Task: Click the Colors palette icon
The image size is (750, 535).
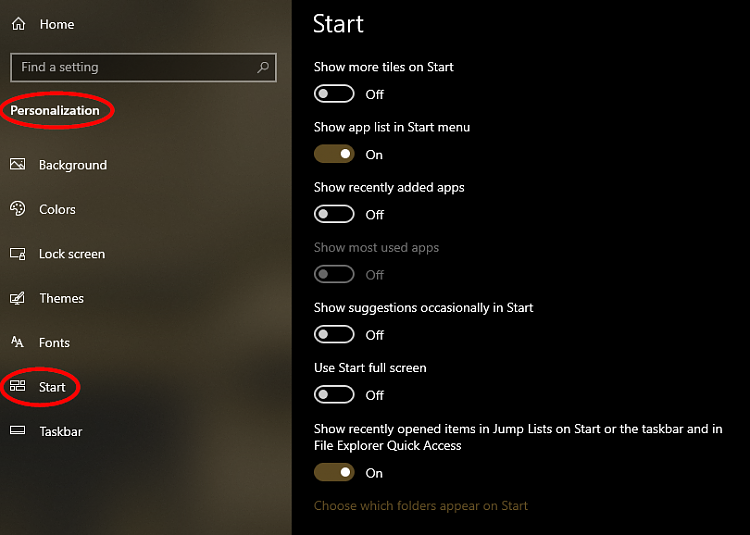Action: click(x=18, y=209)
